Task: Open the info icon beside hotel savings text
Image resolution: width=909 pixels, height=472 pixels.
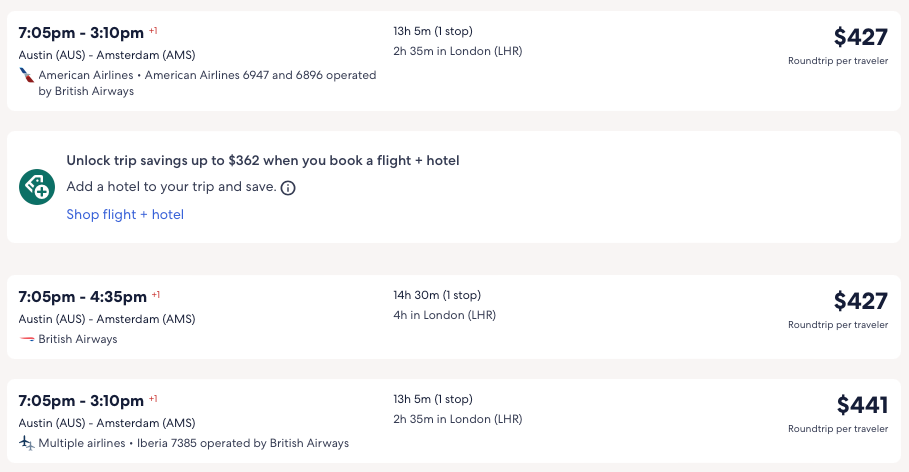Action: 288,187
